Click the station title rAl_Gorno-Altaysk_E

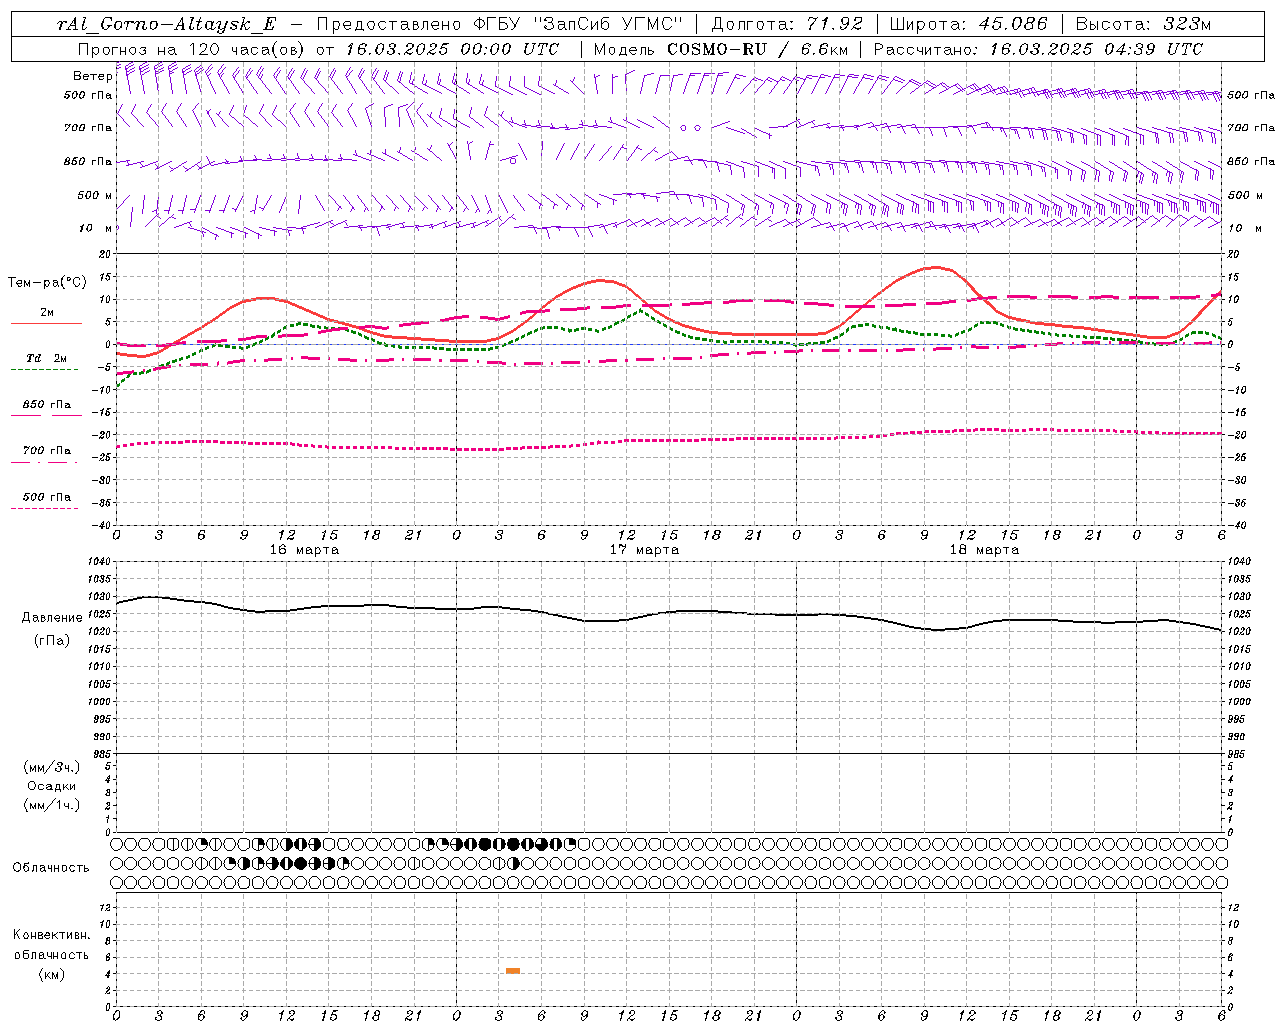[168, 24]
